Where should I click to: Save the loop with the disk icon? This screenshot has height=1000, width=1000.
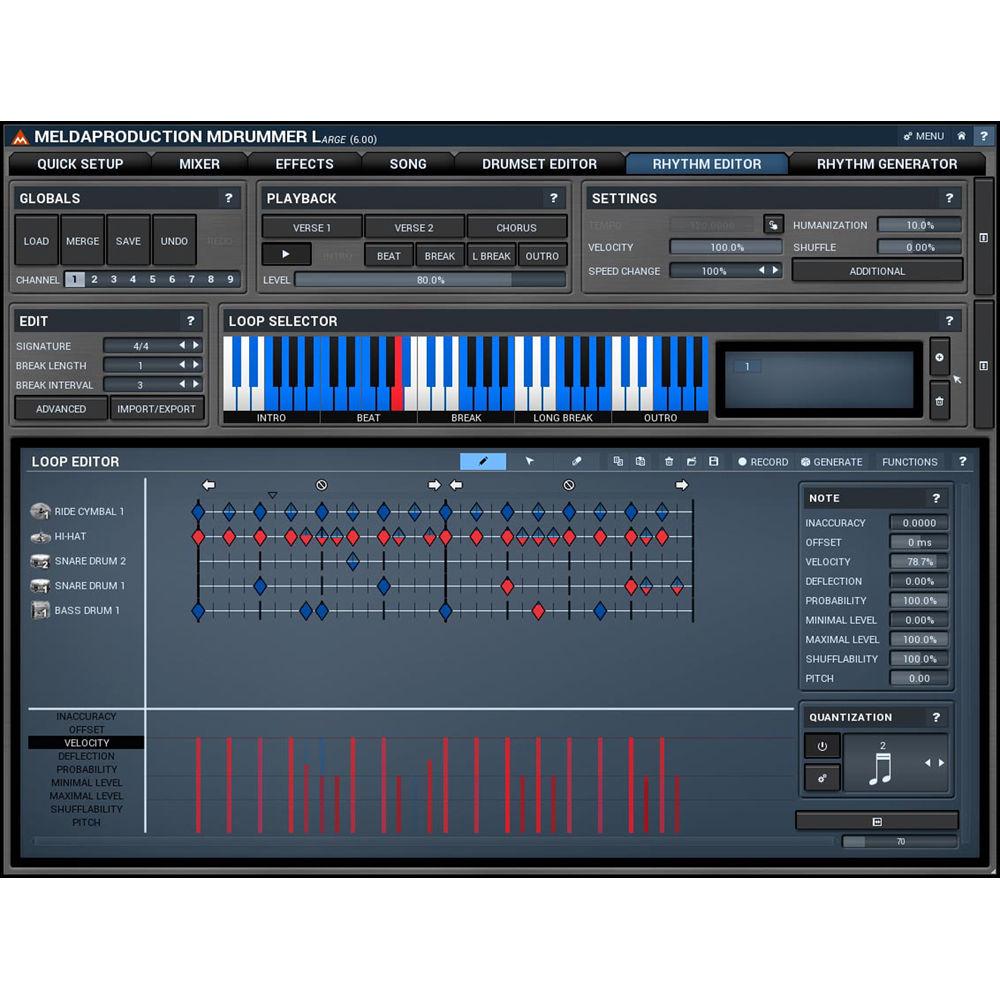click(x=714, y=461)
